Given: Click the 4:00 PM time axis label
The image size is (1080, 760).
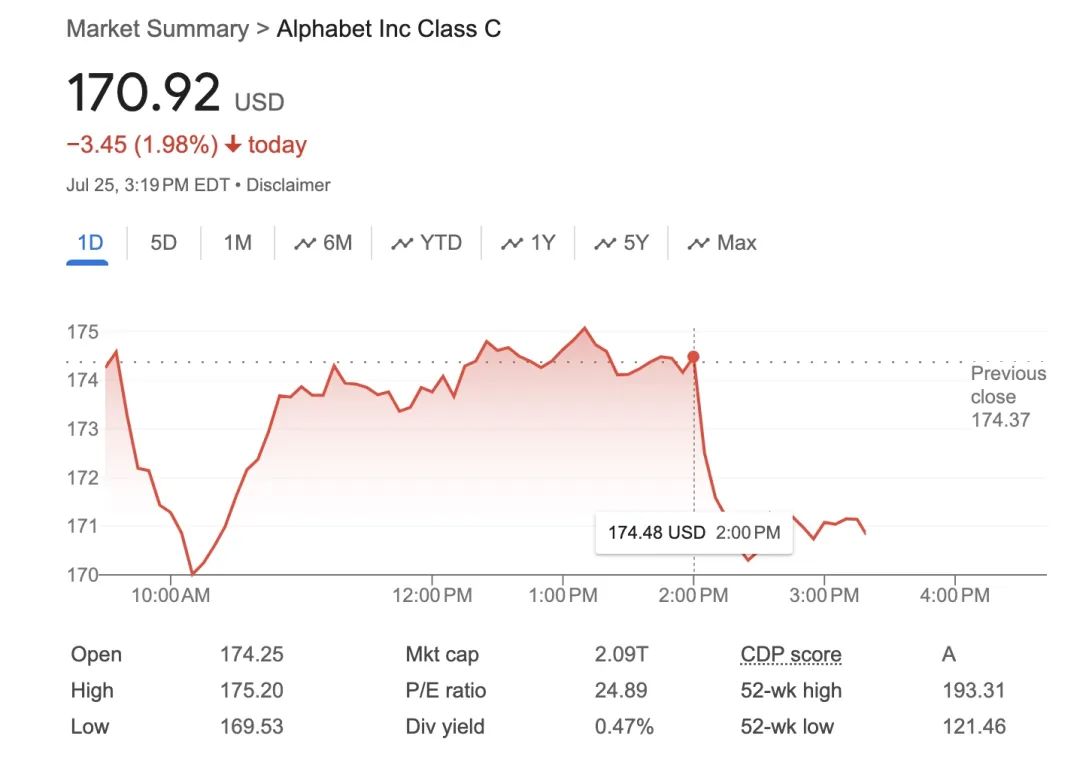Looking at the screenshot, I should 954,596.
